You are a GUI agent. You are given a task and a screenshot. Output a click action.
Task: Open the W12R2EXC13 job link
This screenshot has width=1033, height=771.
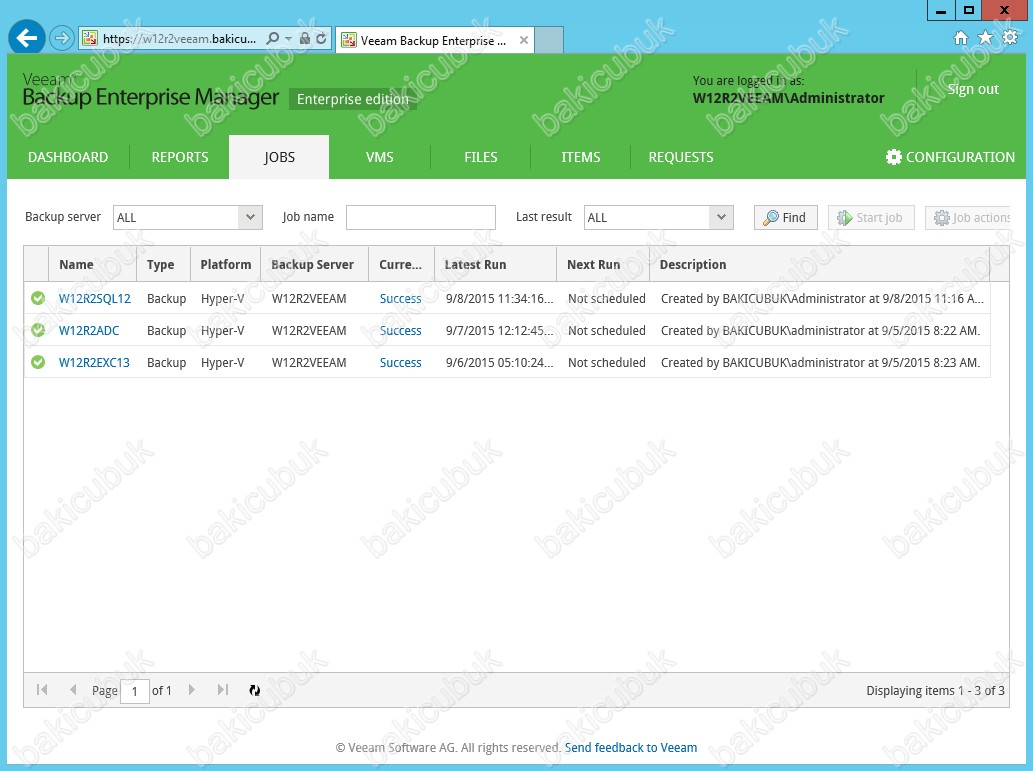(94, 362)
